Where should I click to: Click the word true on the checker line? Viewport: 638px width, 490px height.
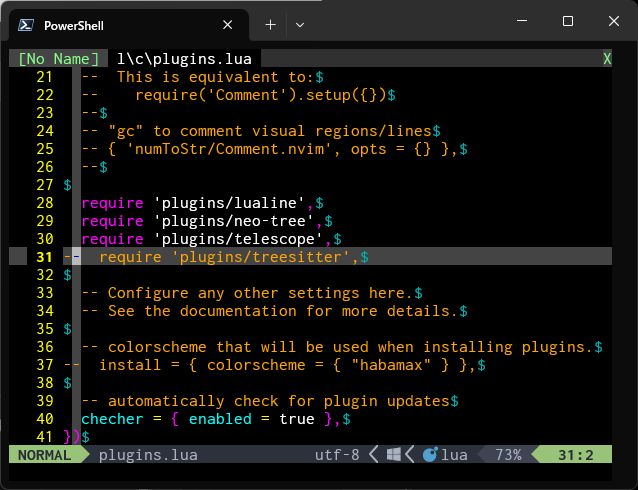[x=297, y=419]
